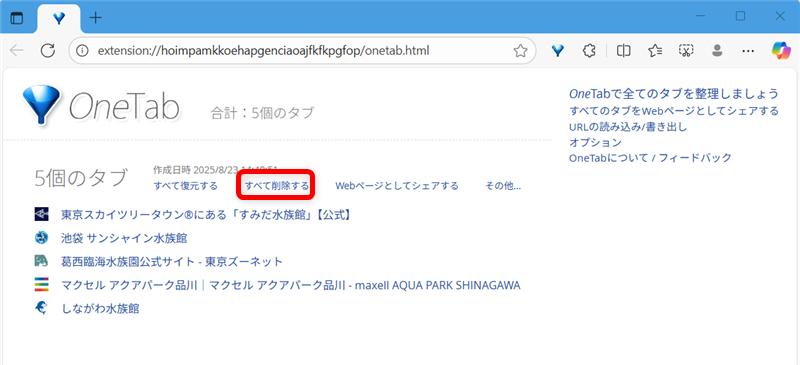Close the browser window
The width and height of the screenshot is (800, 365).
pos(780,17)
